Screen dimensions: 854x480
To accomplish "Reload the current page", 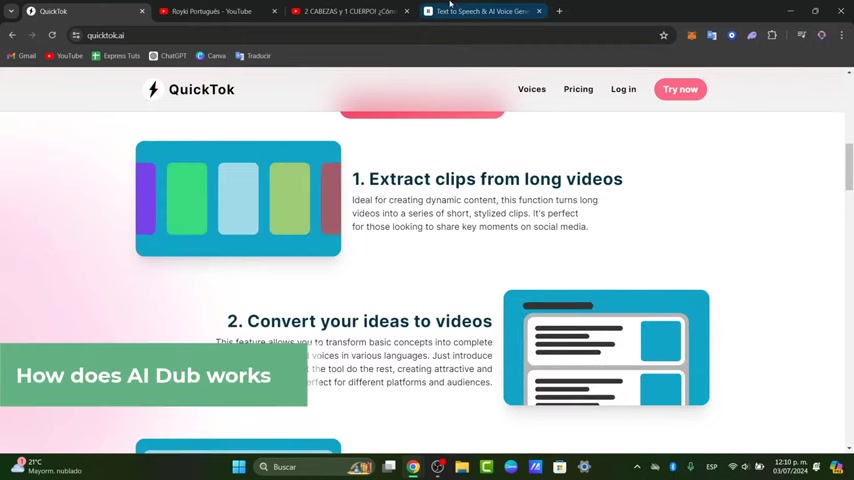I will click(x=52, y=35).
